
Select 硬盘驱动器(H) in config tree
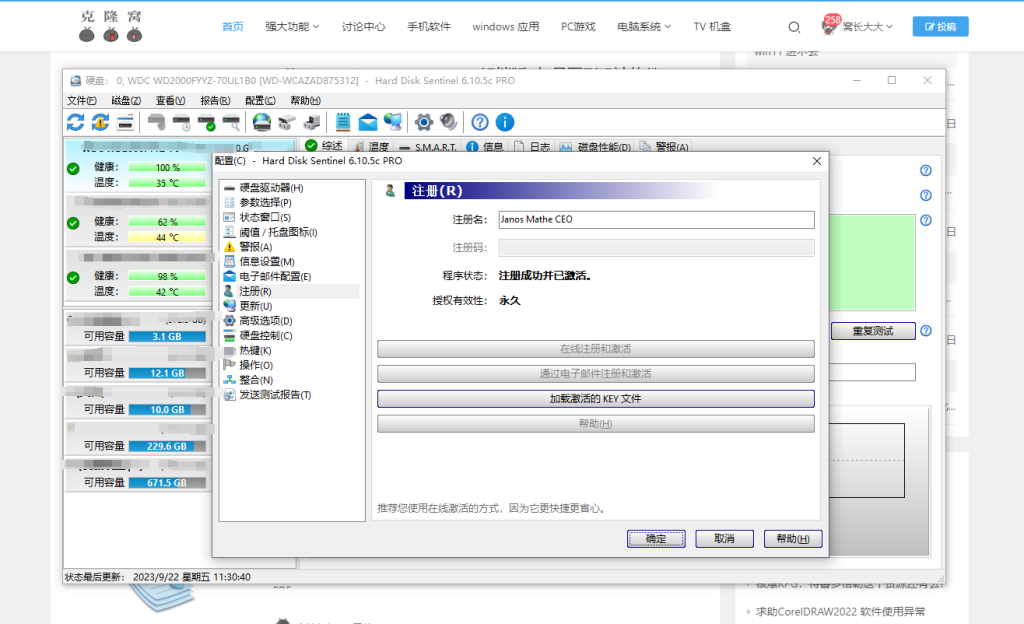tap(270, 188)
